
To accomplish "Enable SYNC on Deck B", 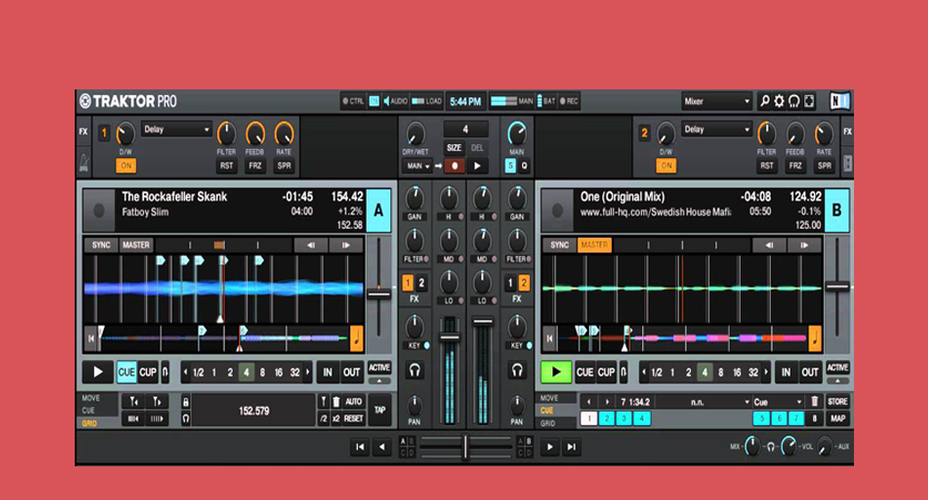I will tap(559, 245).
